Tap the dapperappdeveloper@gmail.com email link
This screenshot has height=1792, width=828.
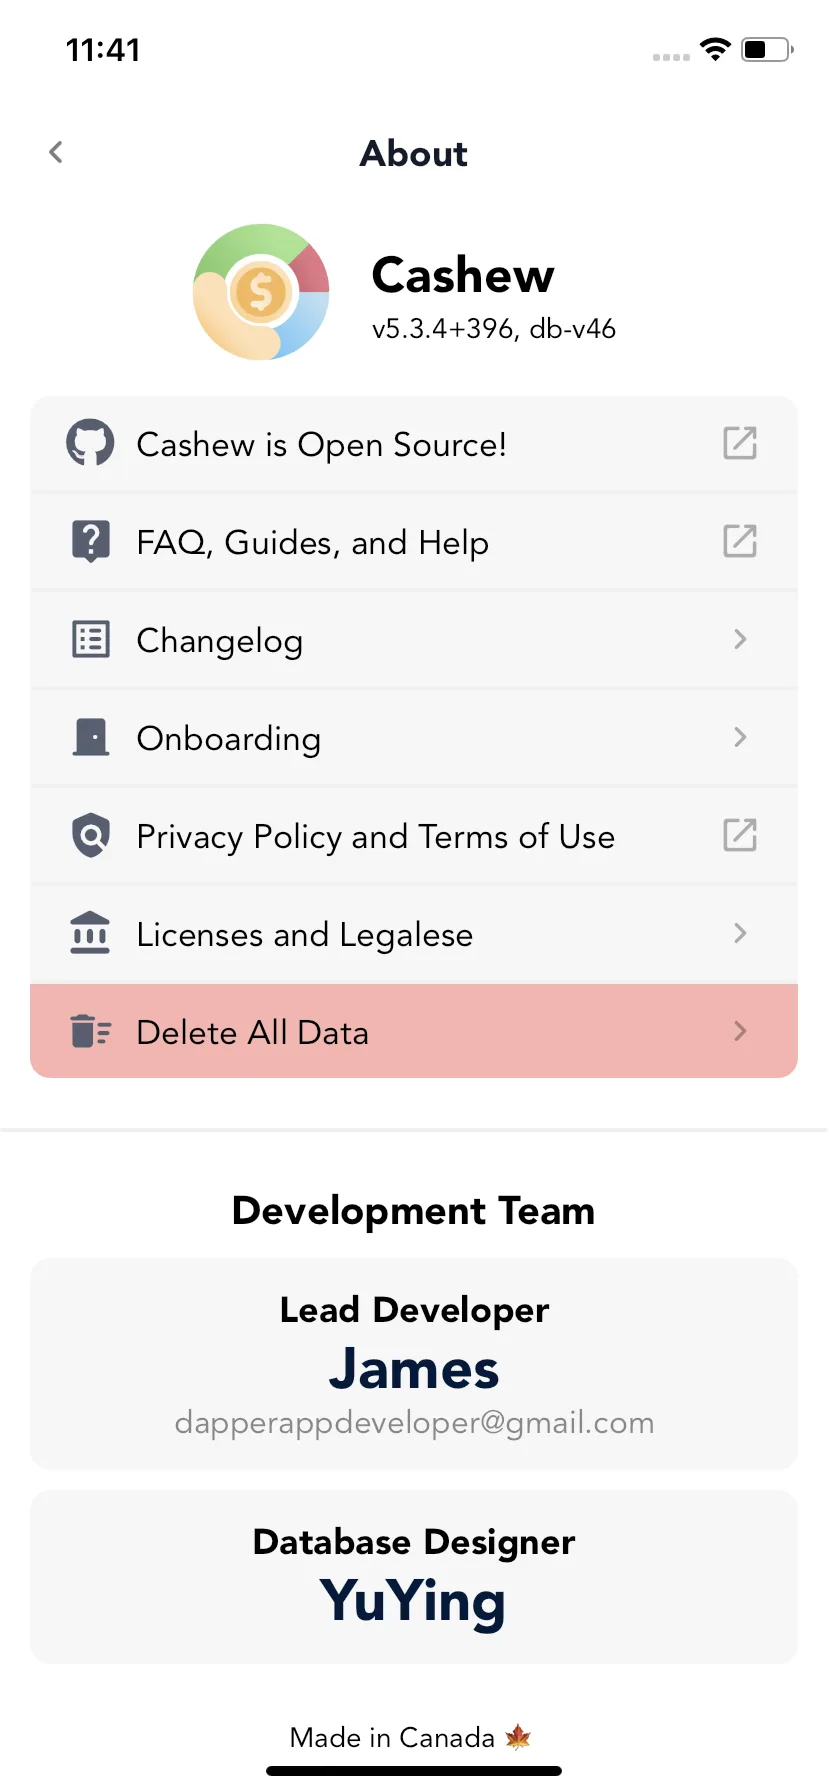click(x=414, y=1422)
